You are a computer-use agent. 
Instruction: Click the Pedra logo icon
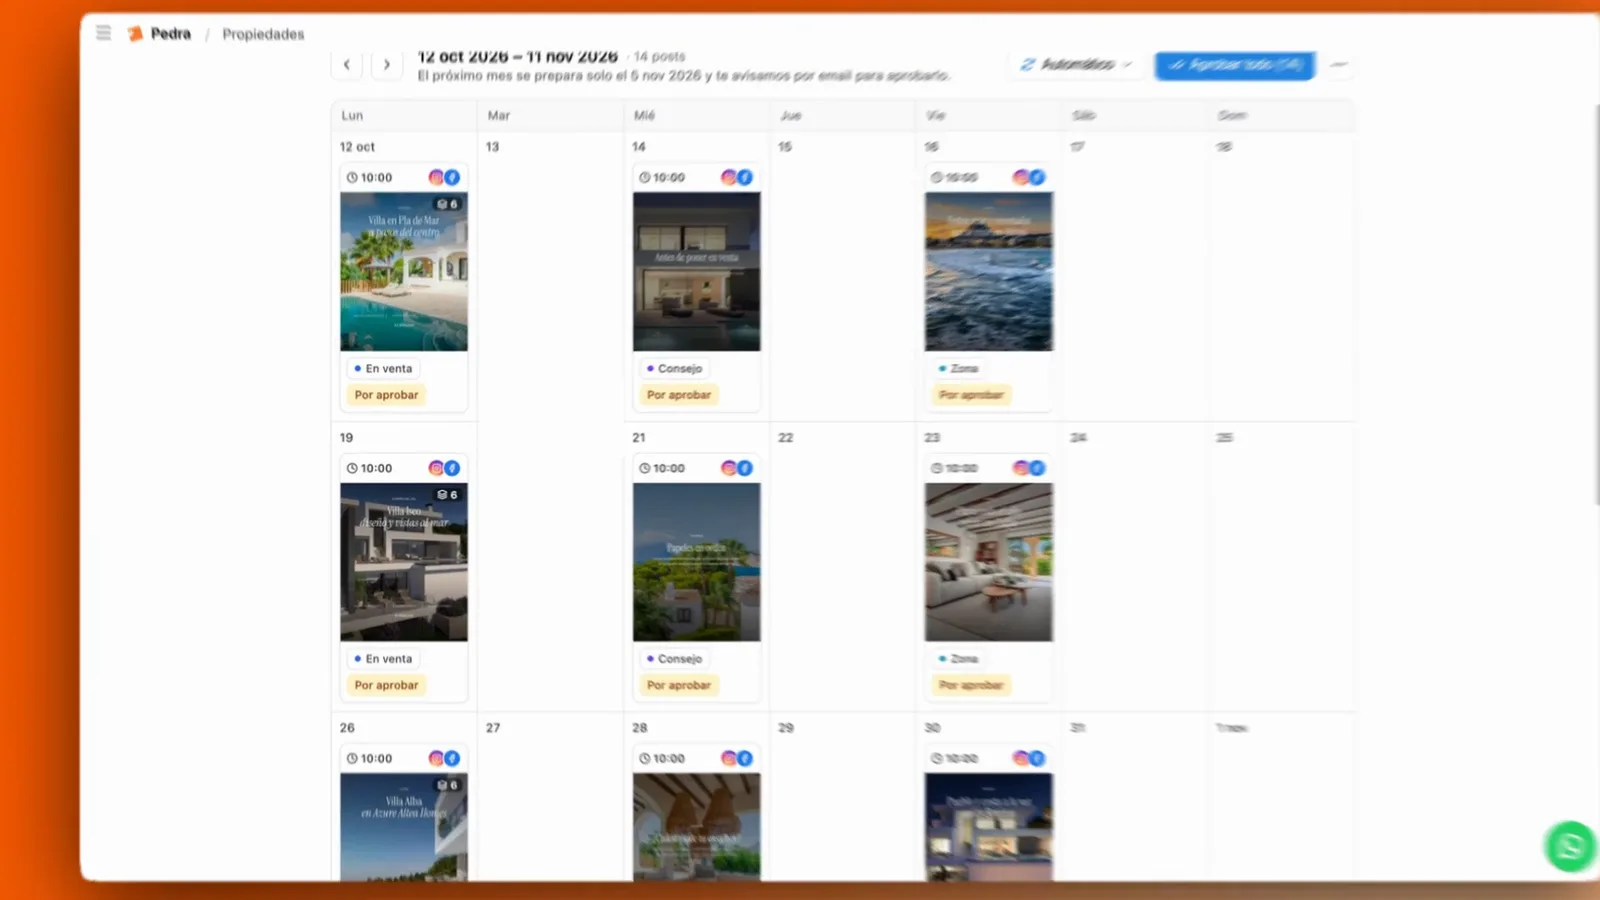coord(135,34)
